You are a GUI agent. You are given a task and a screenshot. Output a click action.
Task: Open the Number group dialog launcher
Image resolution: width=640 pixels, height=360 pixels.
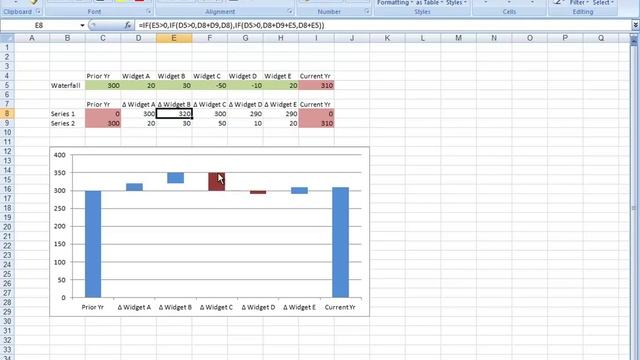tap(367, 11)
